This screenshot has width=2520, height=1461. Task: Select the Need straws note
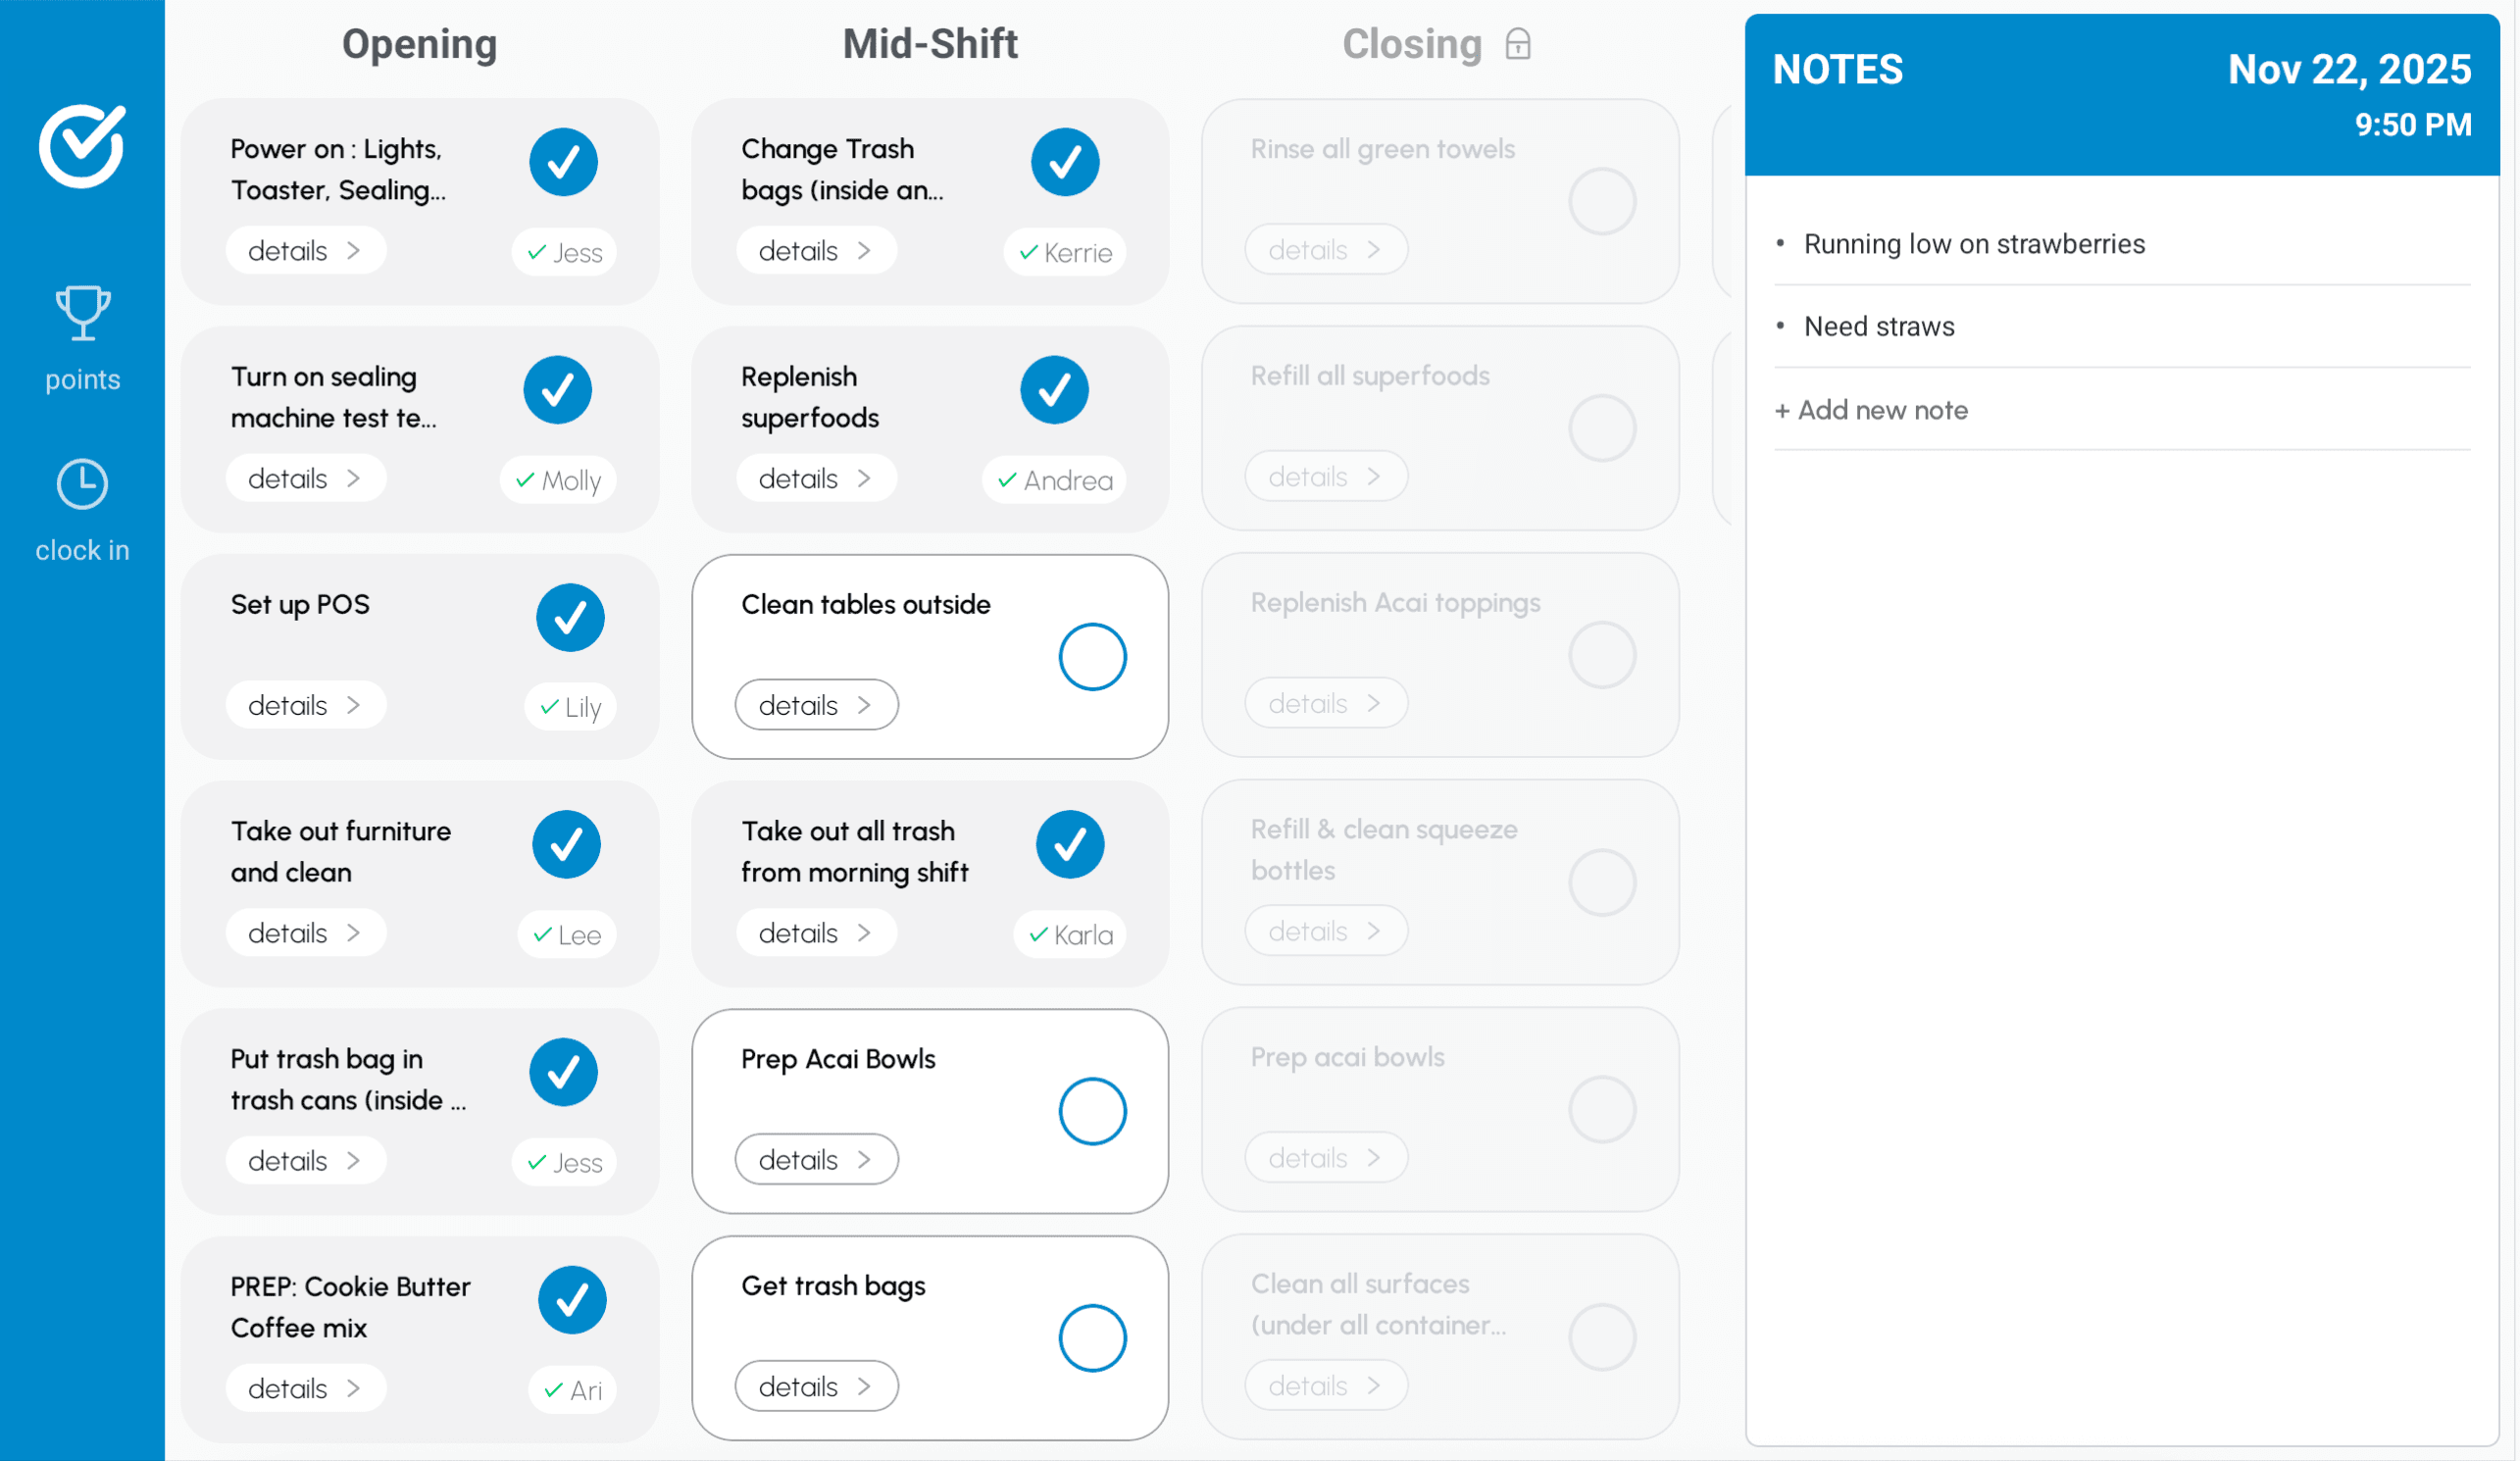click(1878, 327)
